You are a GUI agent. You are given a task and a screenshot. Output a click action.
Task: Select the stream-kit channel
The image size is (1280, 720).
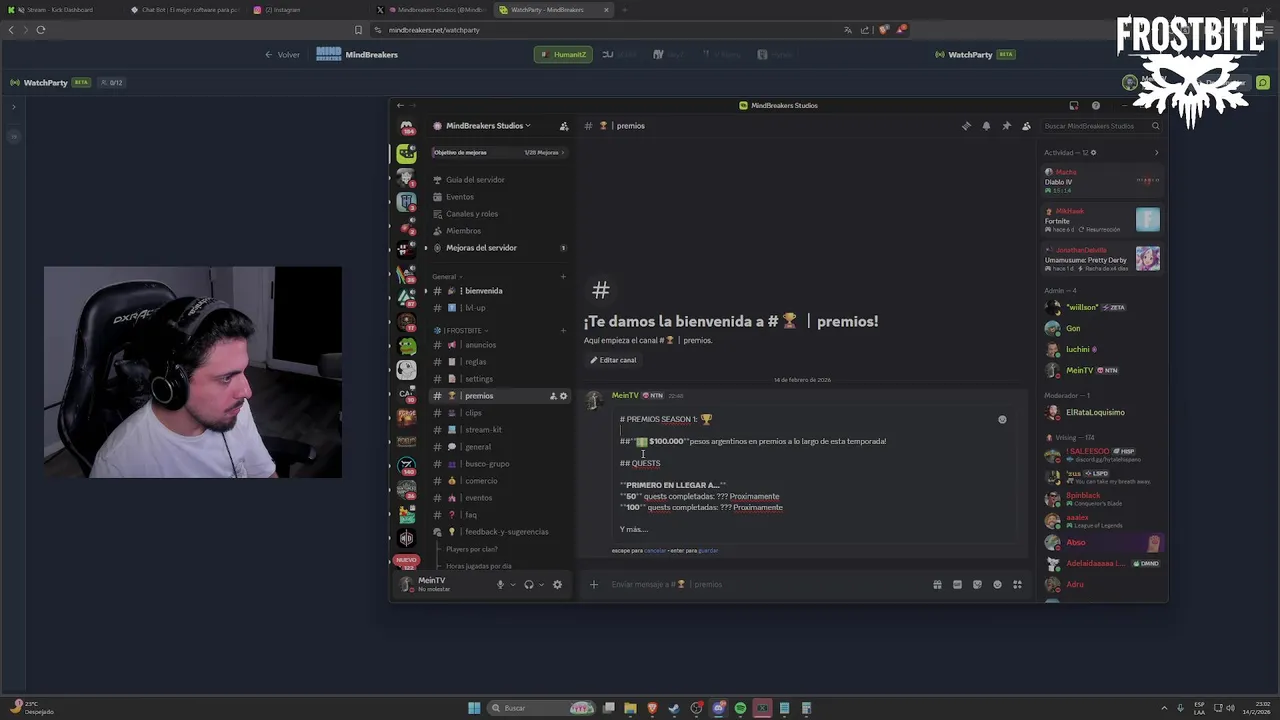click(x=500, y=430)
